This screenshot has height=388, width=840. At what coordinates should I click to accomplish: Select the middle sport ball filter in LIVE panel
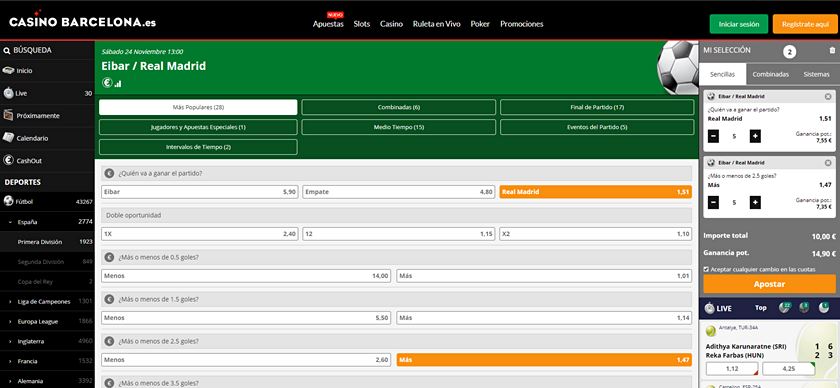(804, 308)
